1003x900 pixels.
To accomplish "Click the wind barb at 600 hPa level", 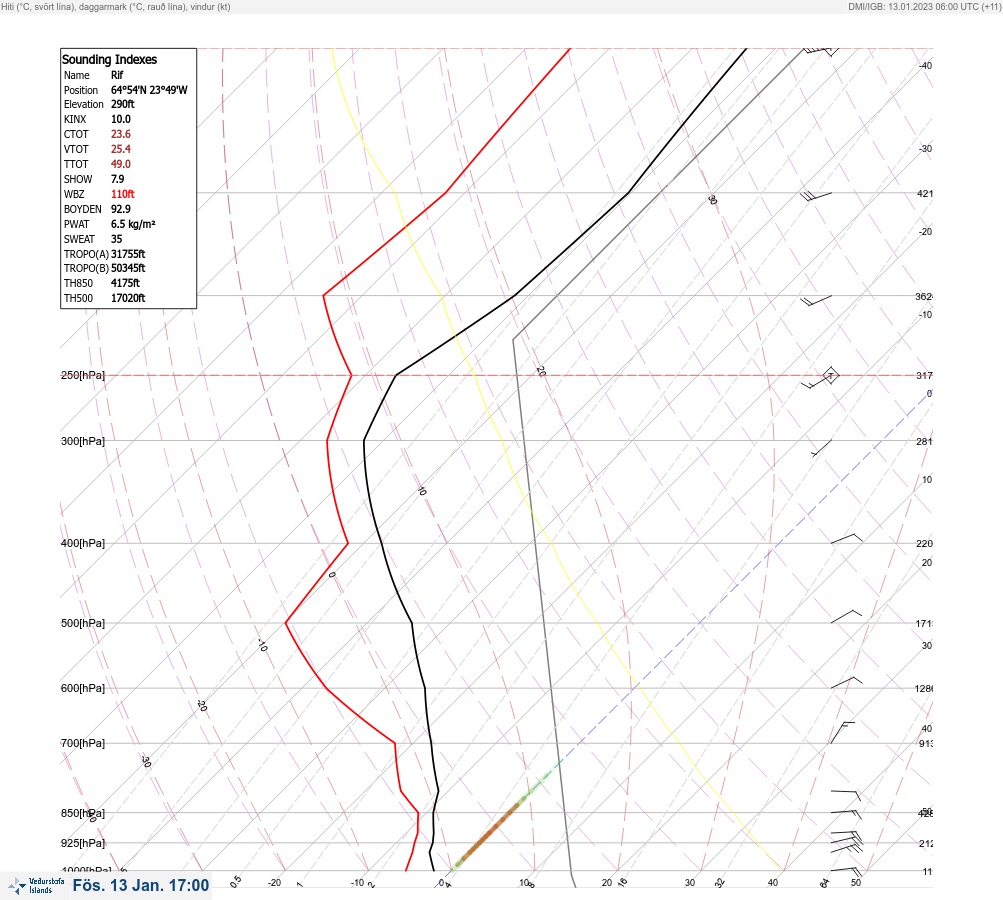I will [846, 683].
